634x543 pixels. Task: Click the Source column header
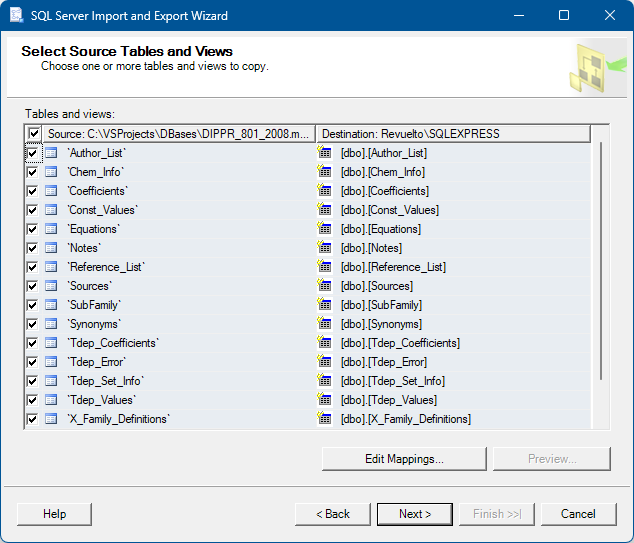pos(179,134)
